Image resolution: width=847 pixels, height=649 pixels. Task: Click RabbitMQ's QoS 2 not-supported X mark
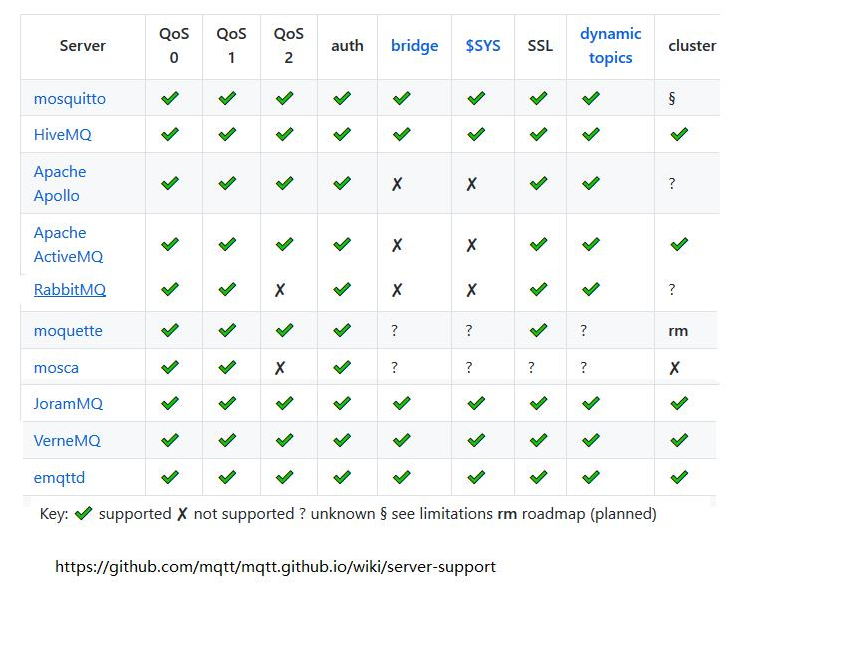tap(280, 290)
